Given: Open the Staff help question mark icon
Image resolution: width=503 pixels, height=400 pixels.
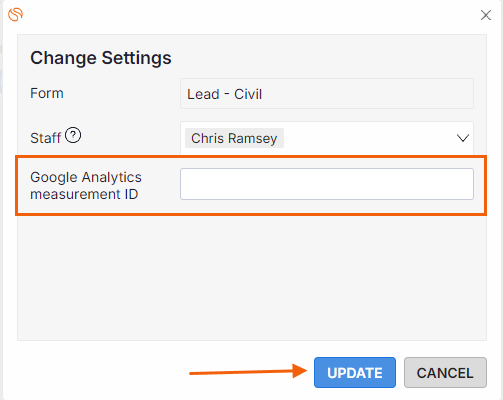Looking at the screenshot, I should coord(73,135).
